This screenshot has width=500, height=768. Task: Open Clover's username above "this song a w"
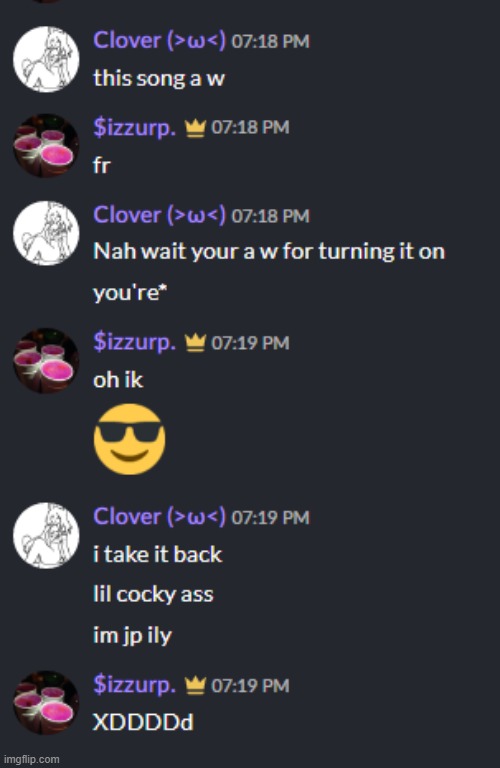coord(160,41)
